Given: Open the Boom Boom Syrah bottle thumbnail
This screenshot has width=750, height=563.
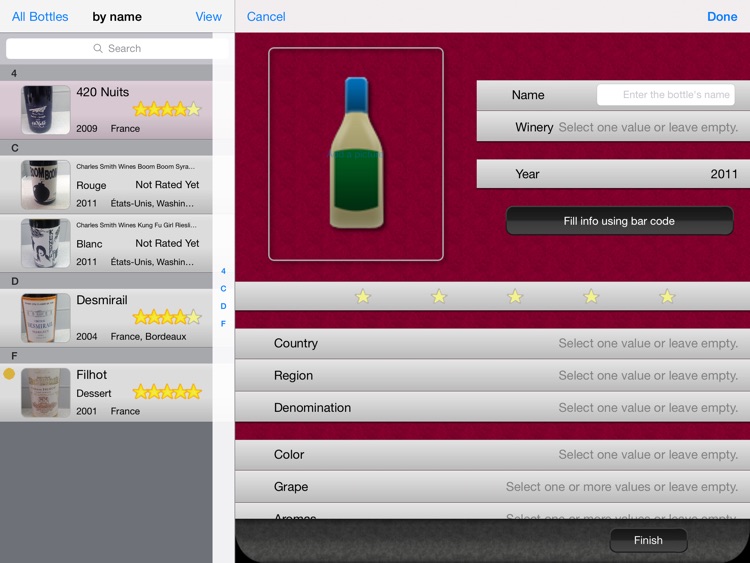Looking at the screenshot, I should point(46,185).
